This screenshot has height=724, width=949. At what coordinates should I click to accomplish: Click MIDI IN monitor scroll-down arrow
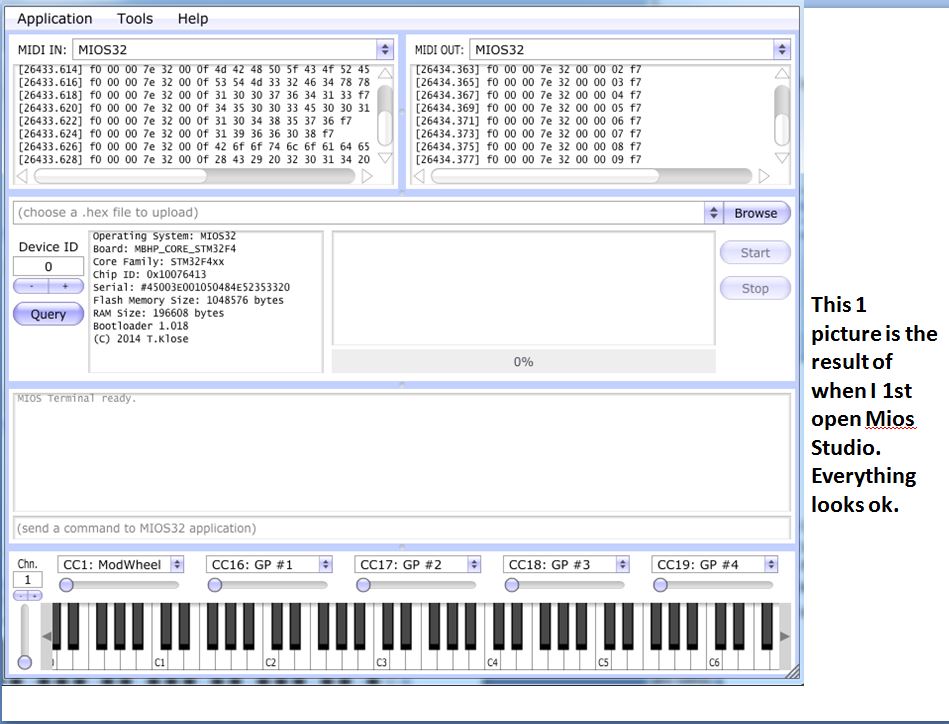coord(385,158)
